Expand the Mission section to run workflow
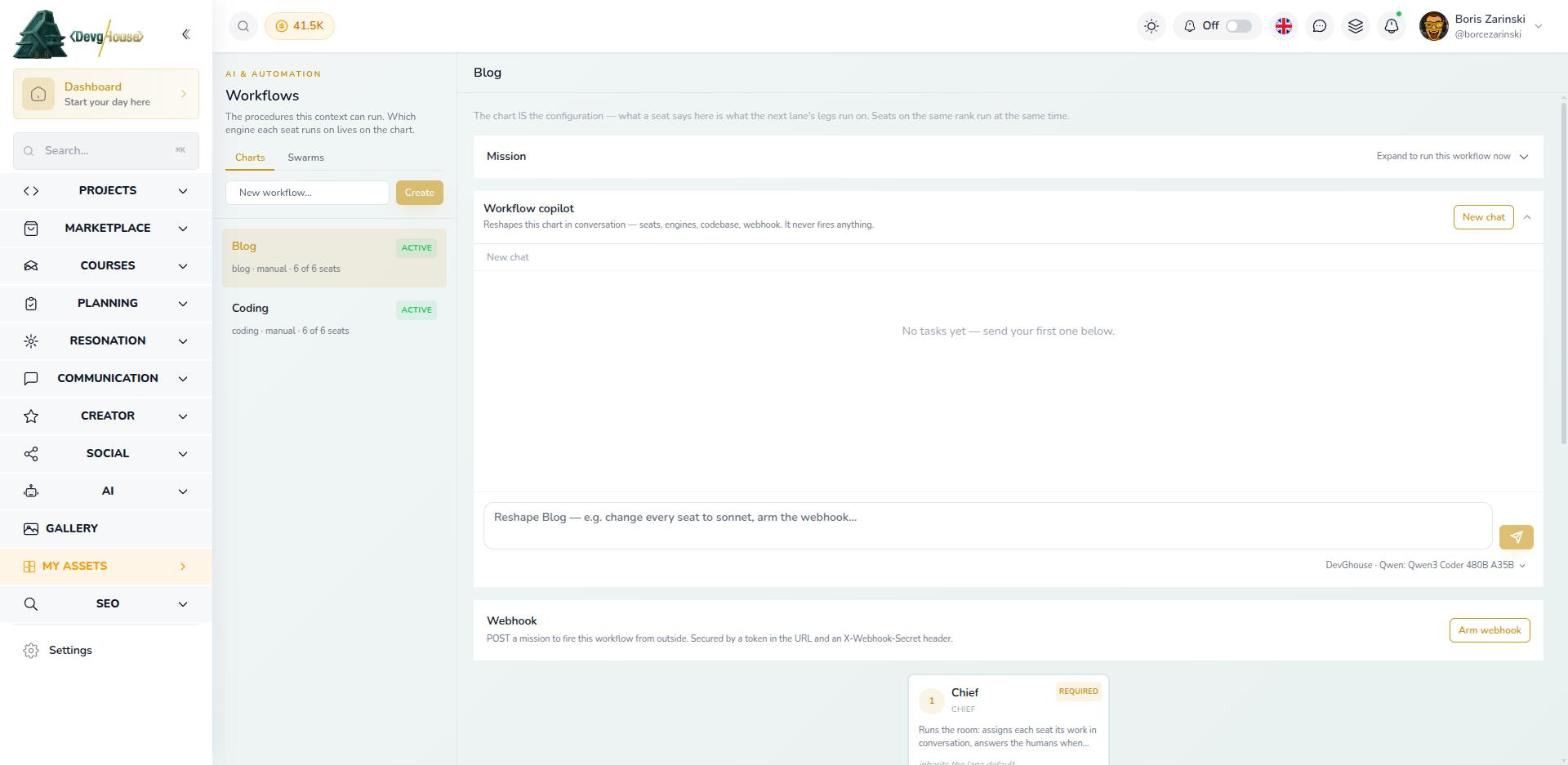 (x=1452, y=157)
